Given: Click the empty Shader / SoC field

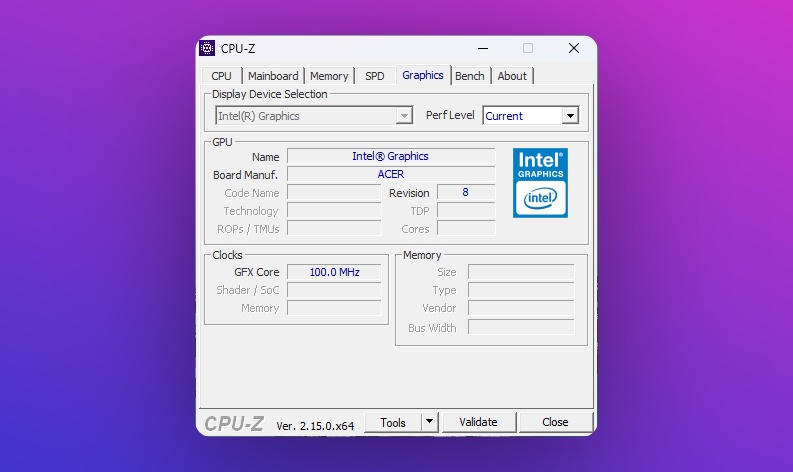Looking at the screenshot, I should coord(334,290).
